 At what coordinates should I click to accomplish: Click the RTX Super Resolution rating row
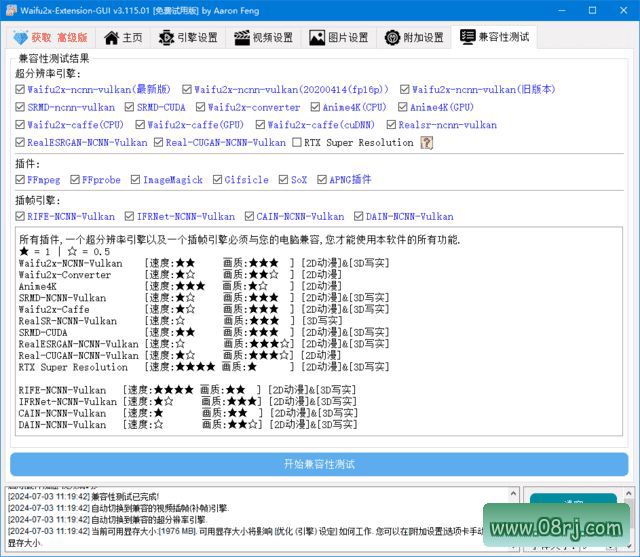pyautogui.click(x=204, y=367)
